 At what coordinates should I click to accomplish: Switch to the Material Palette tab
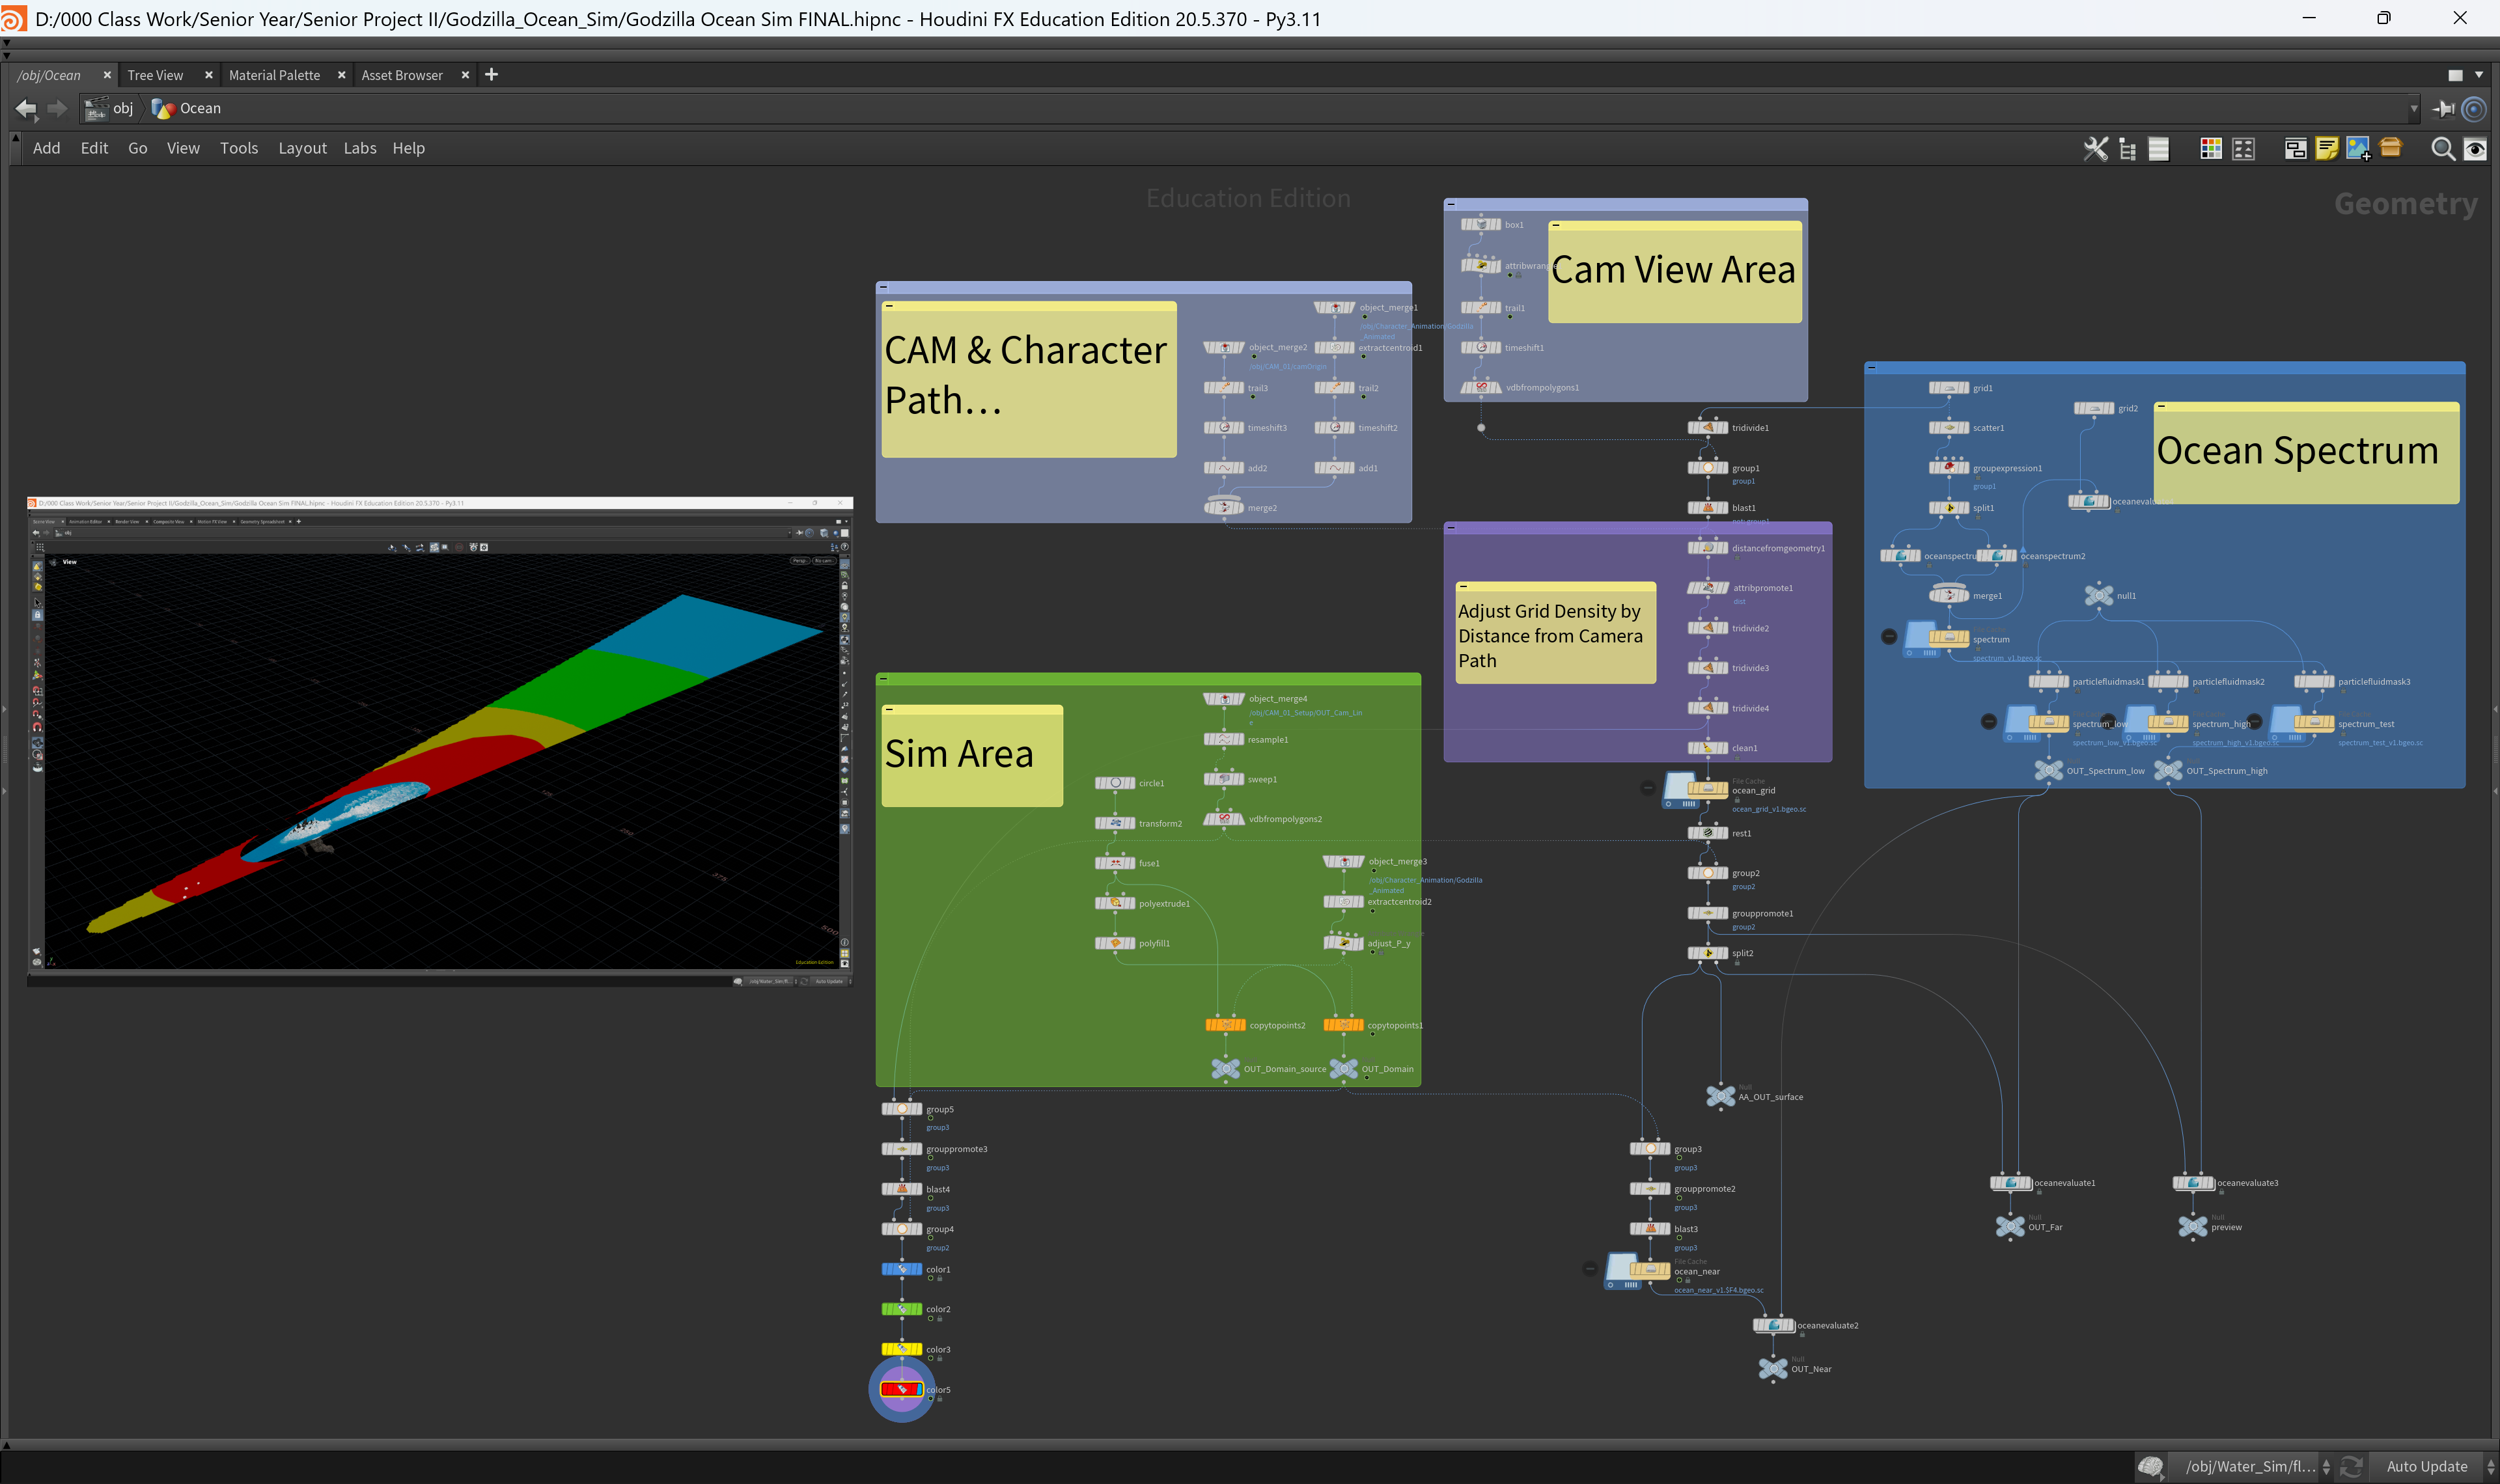click(x=274, y=75)
